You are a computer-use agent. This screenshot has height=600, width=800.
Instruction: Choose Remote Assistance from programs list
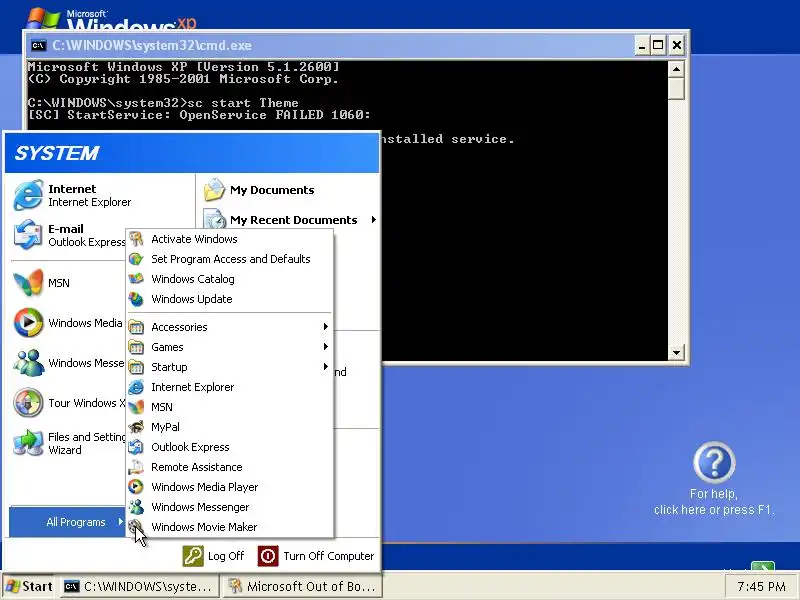point(230,467)
